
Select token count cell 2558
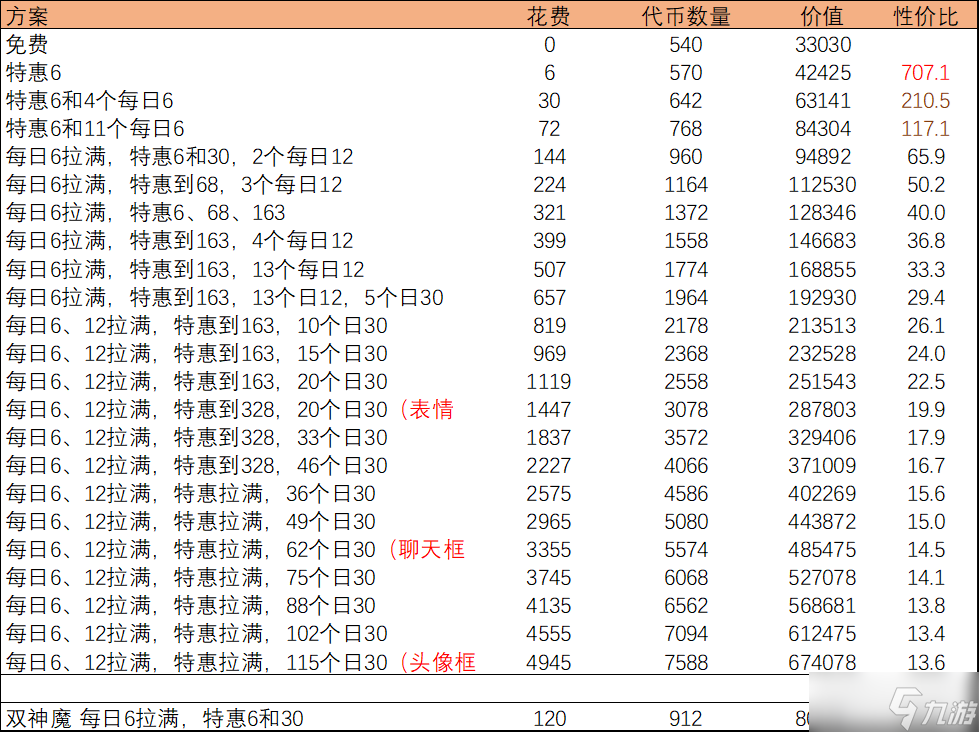click(686, 382)
